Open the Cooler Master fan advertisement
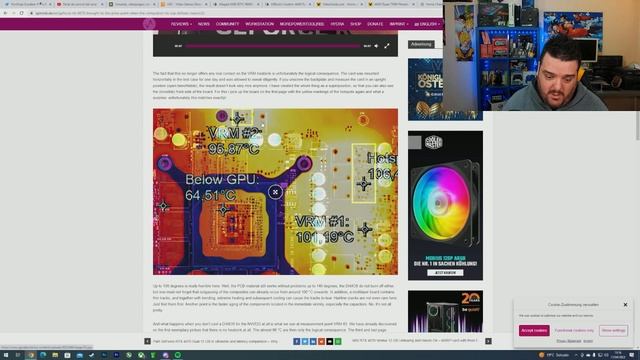The height and width of the screenshot is (360, 640). point(445,205)
